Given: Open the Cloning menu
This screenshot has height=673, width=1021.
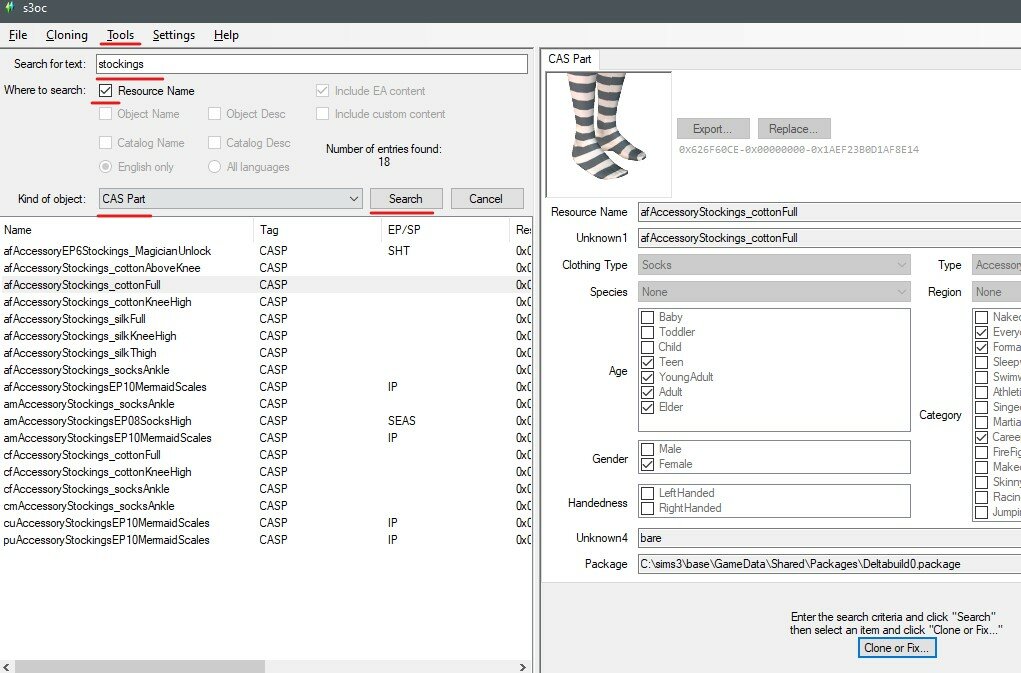Looking at the screenshot, I should tap(66, 35).
